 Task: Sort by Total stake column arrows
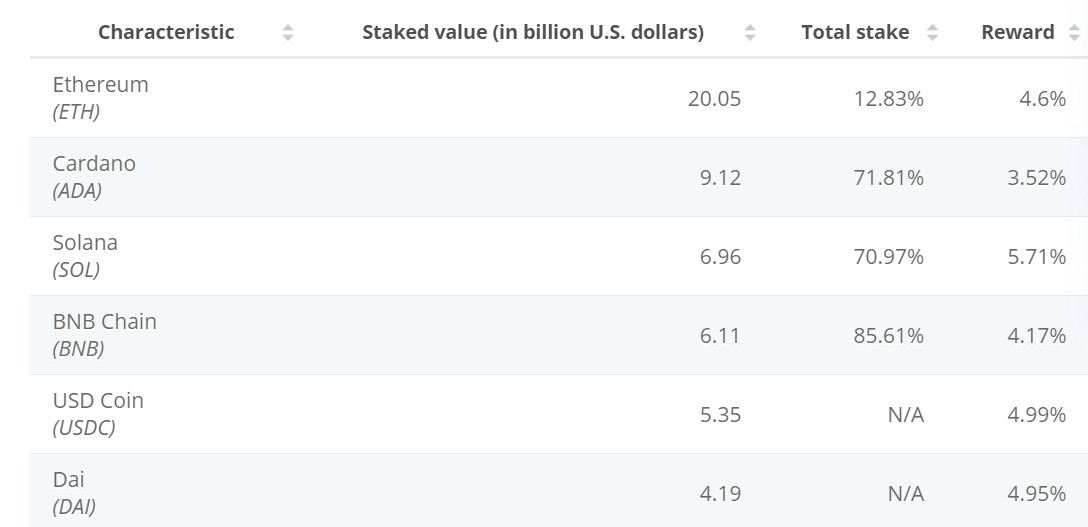(933, 33)
